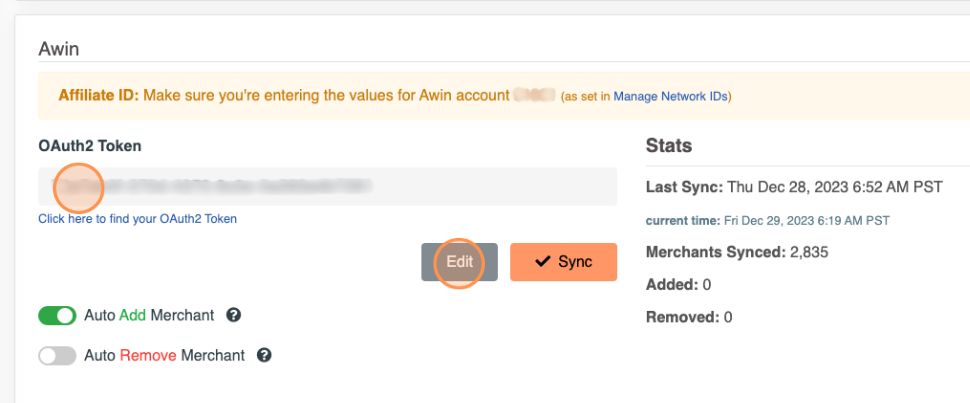The width and height of the screenshot is (970, 403).
Task: Open the Manage Network IDs link
Action: pyautogui.click(x=671, y=97)
